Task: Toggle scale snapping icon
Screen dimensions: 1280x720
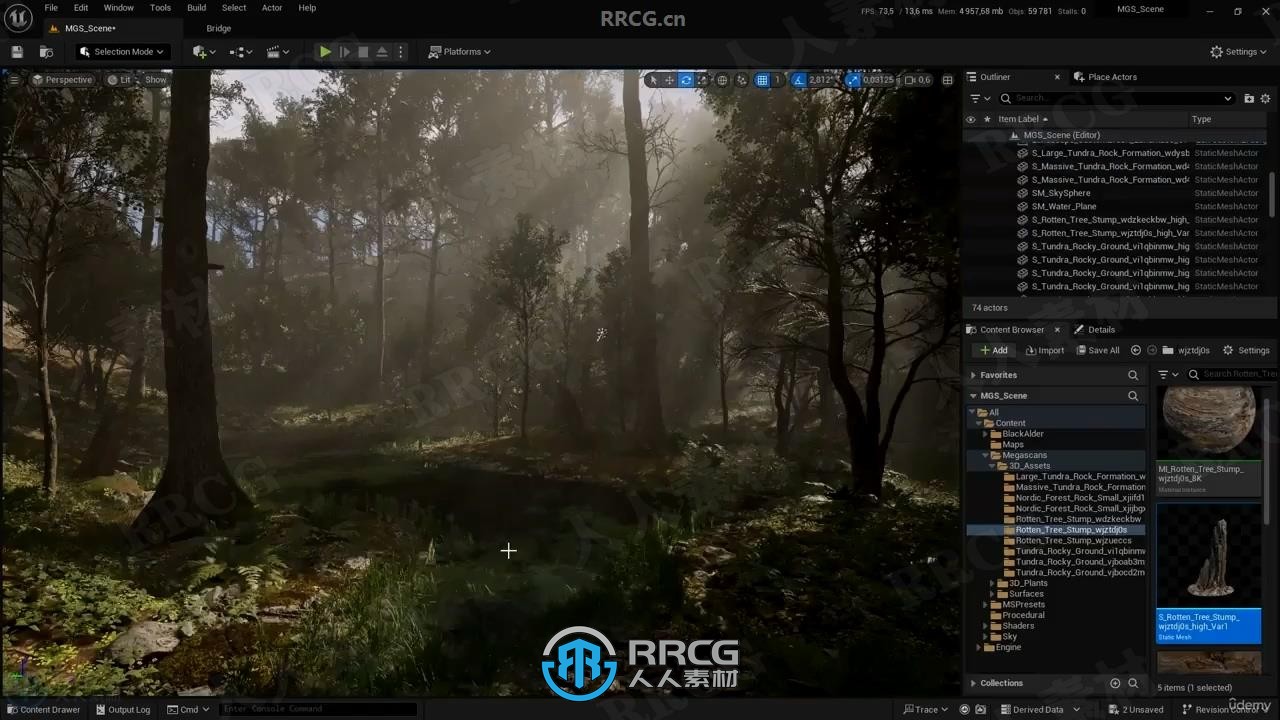Action: (x=853, y=80)
